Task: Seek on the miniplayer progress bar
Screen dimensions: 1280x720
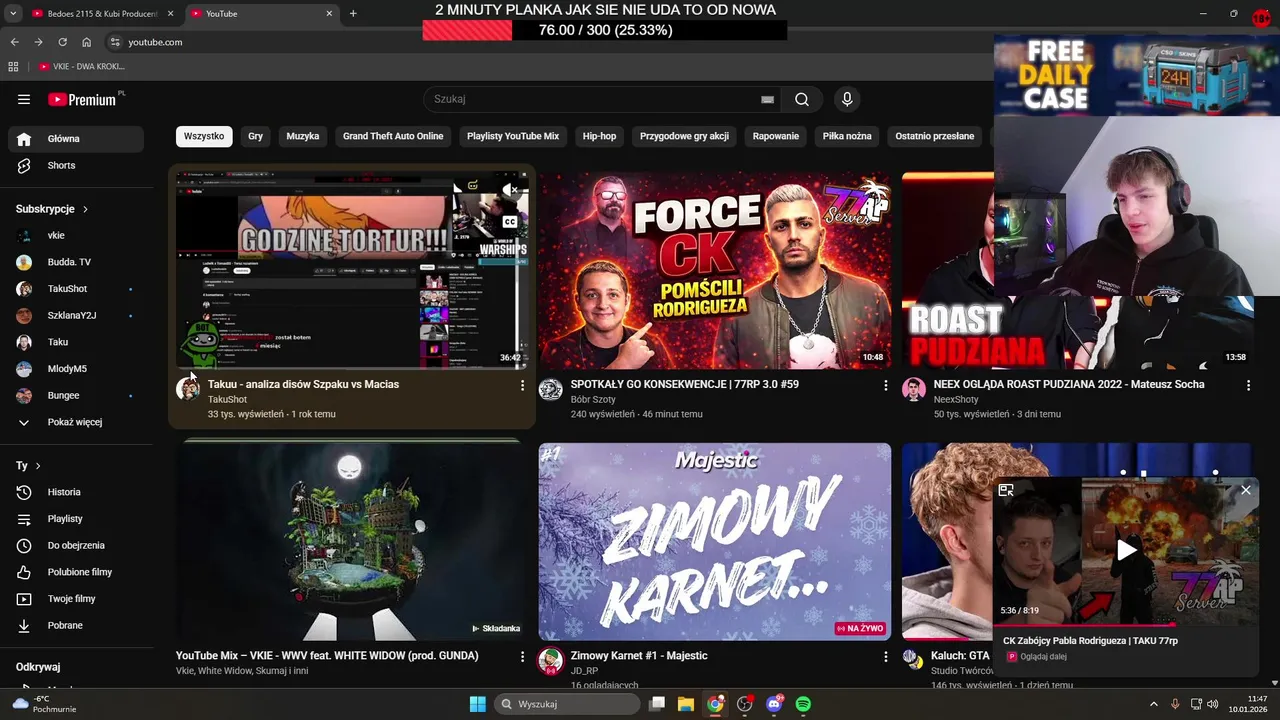Action: pyautogui.click(x=1126, y=624)
